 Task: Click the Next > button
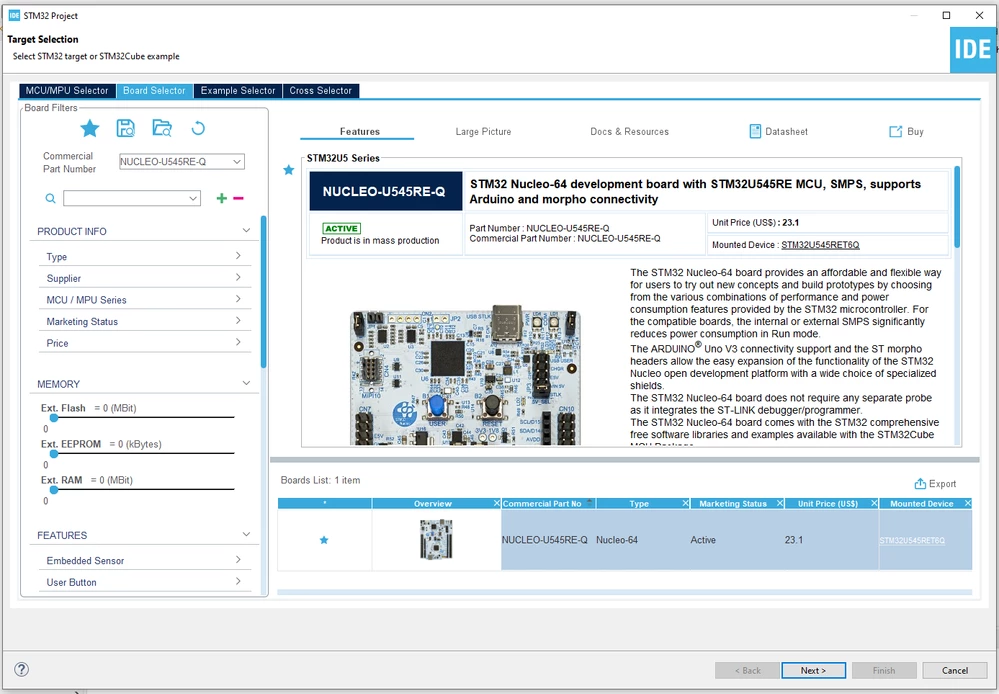pyautogui.click(x=814, y=670)
